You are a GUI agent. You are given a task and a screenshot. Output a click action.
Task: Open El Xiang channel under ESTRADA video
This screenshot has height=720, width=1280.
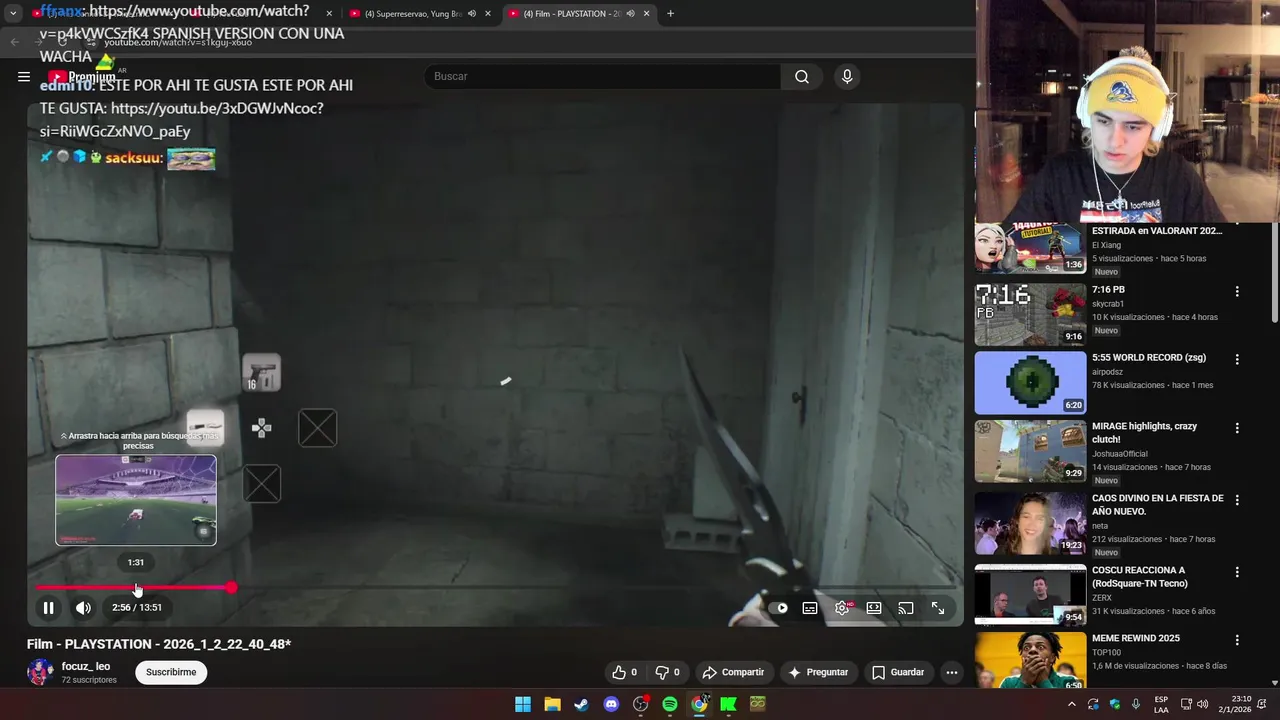[1106, 245]
